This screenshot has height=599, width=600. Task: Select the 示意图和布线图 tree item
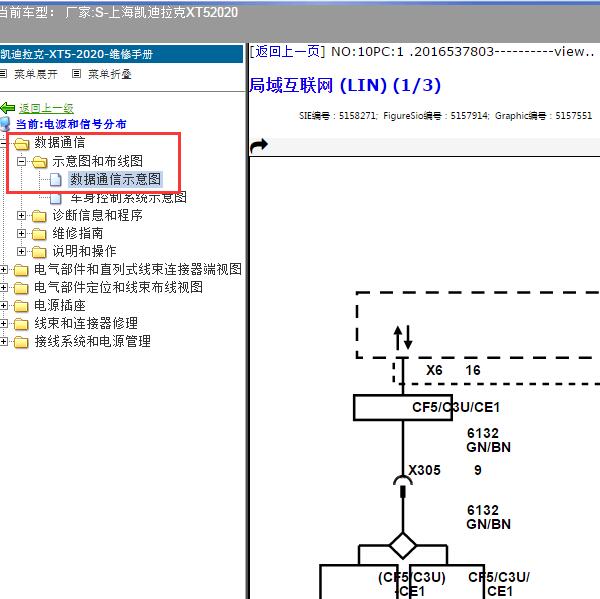pyautogui.click(x=98, y=161)
